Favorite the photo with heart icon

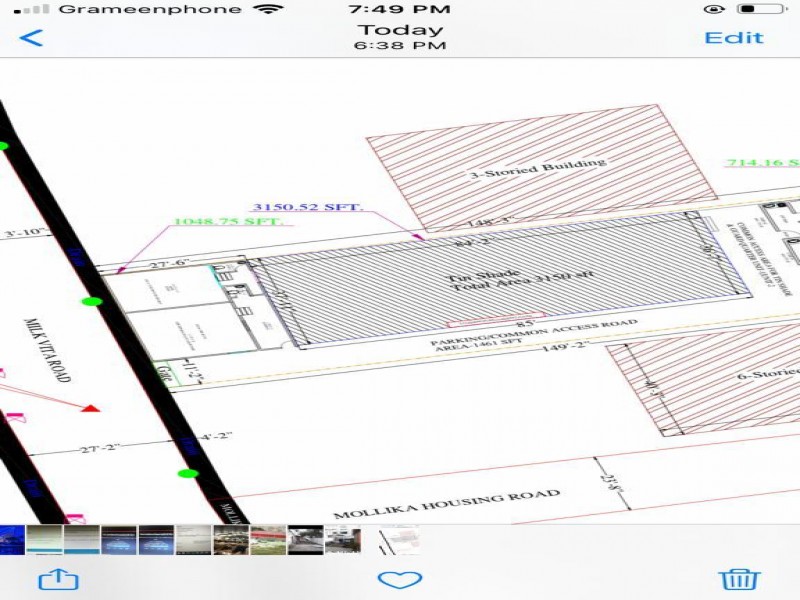pos(399,579)
